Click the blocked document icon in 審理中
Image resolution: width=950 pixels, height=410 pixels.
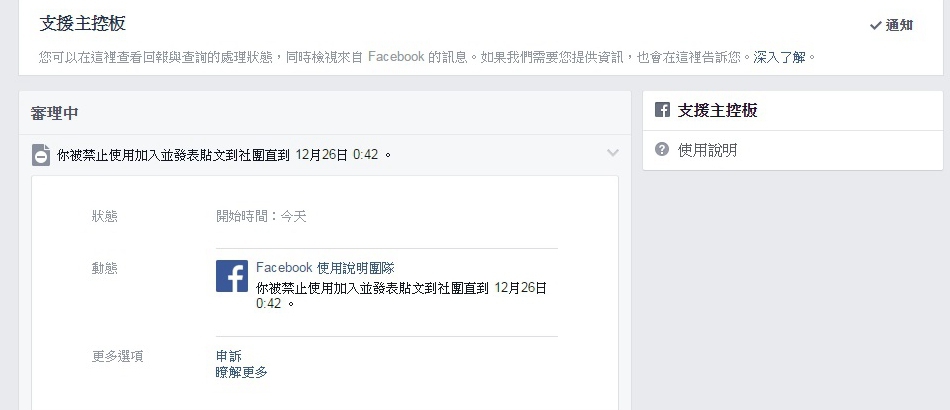(41, 154)
